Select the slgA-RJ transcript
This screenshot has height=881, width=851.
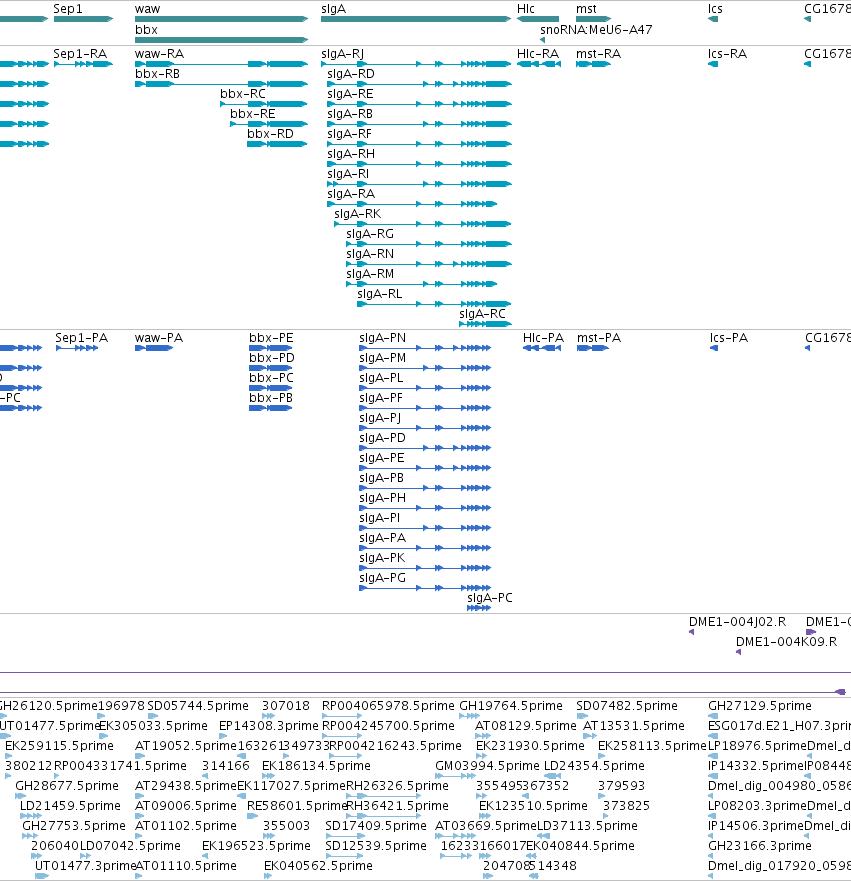416,64
